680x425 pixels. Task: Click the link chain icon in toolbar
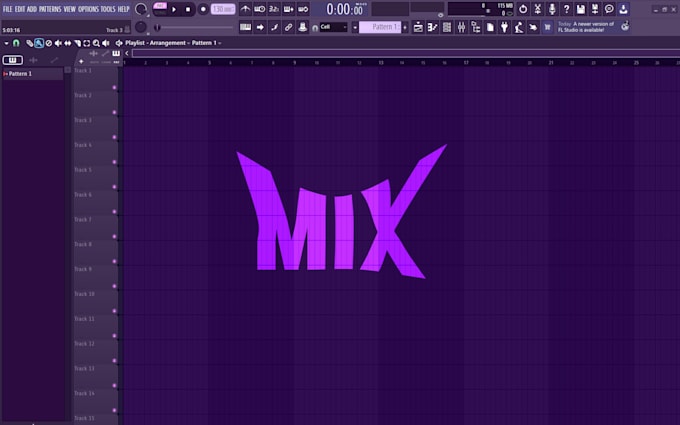pyautogui.click(x=288, y=27)
